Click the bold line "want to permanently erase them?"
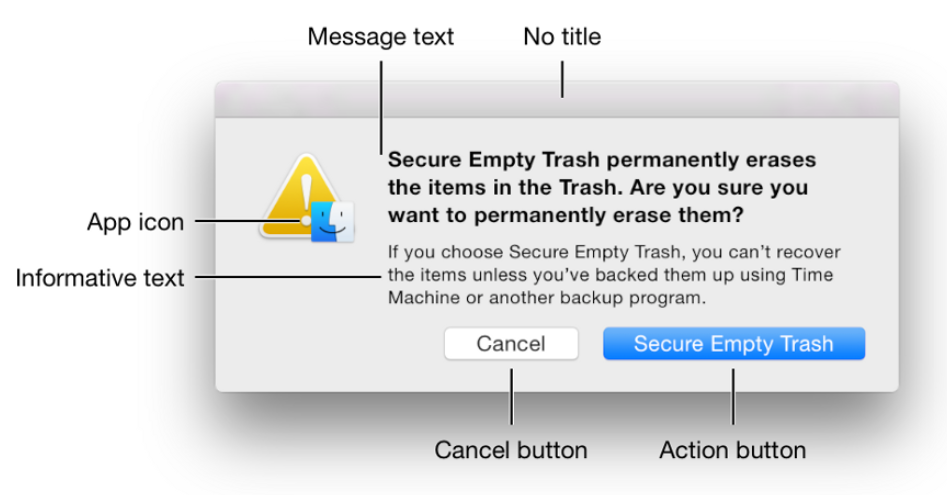 571,214
